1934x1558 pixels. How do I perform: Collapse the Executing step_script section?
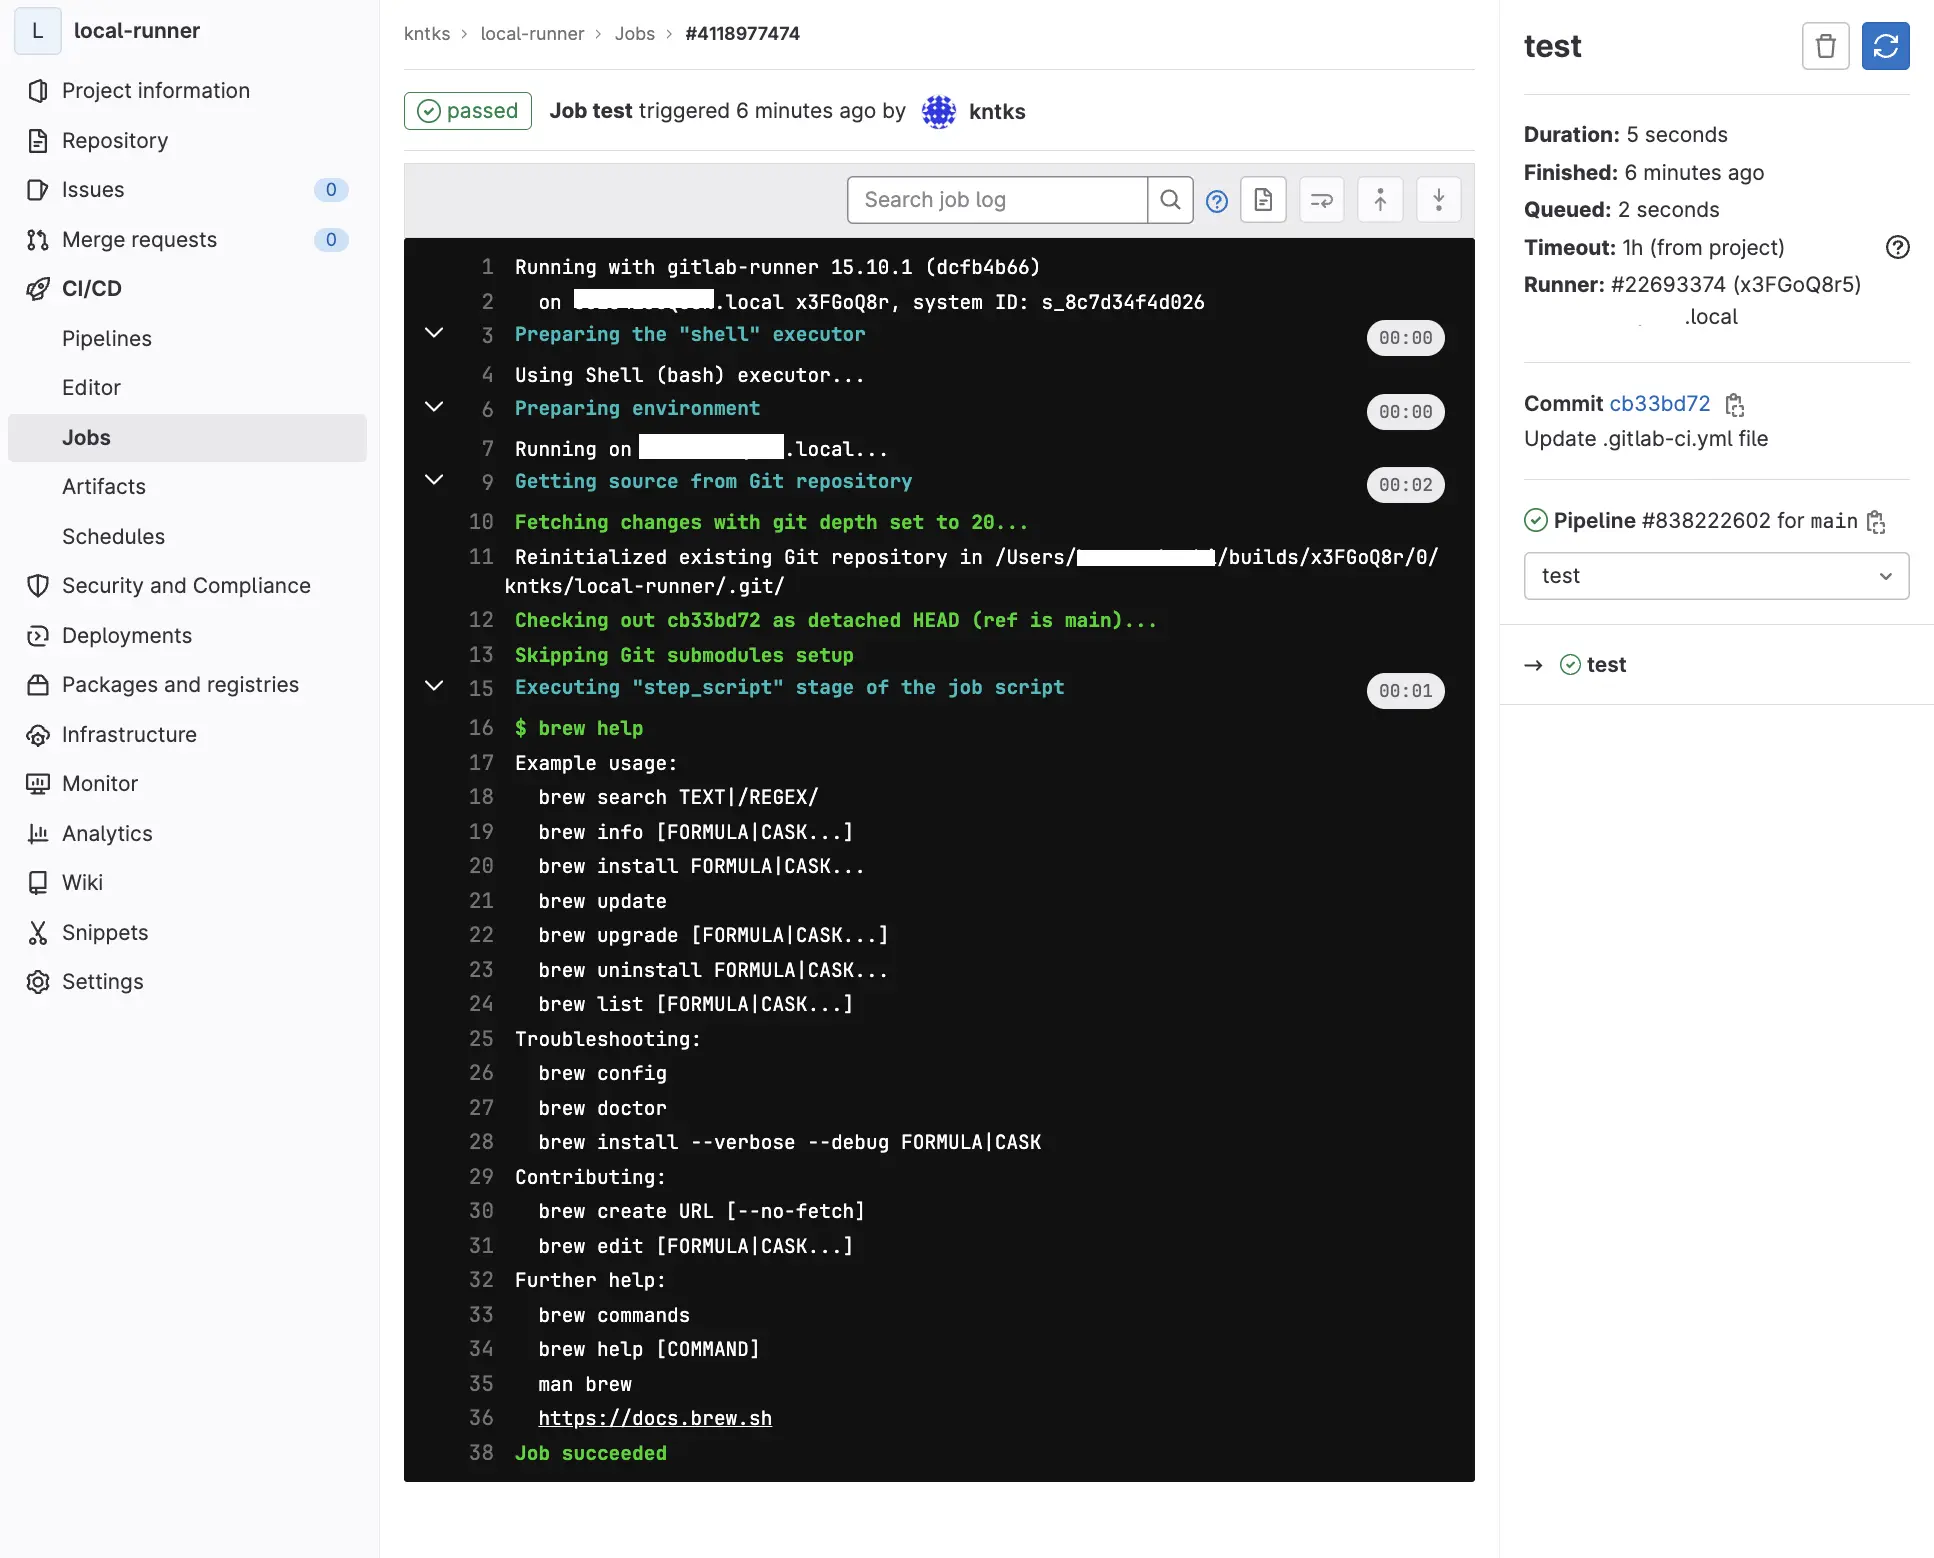tap(434, 686)
